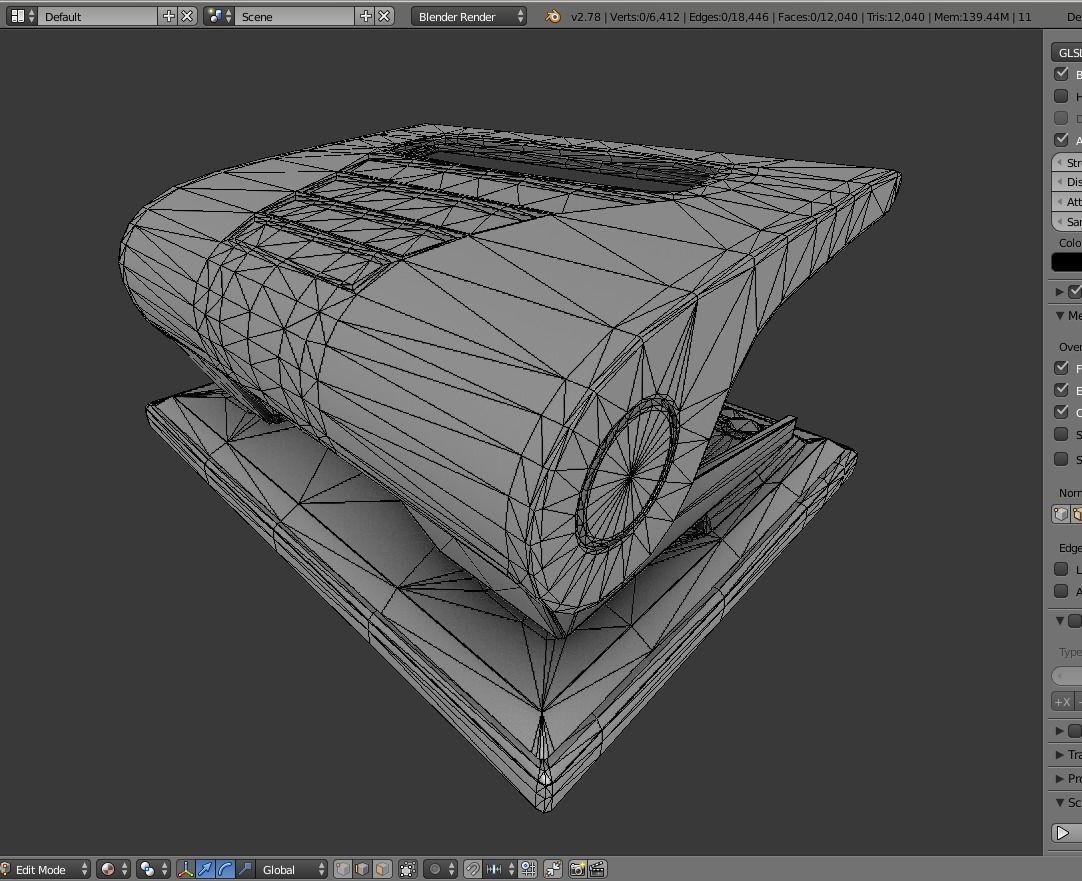This screenshot has width=1082, height=881.
Task: Delete the Default screen layout with its X
Action: pyautogui.click(x=187, y=16)
